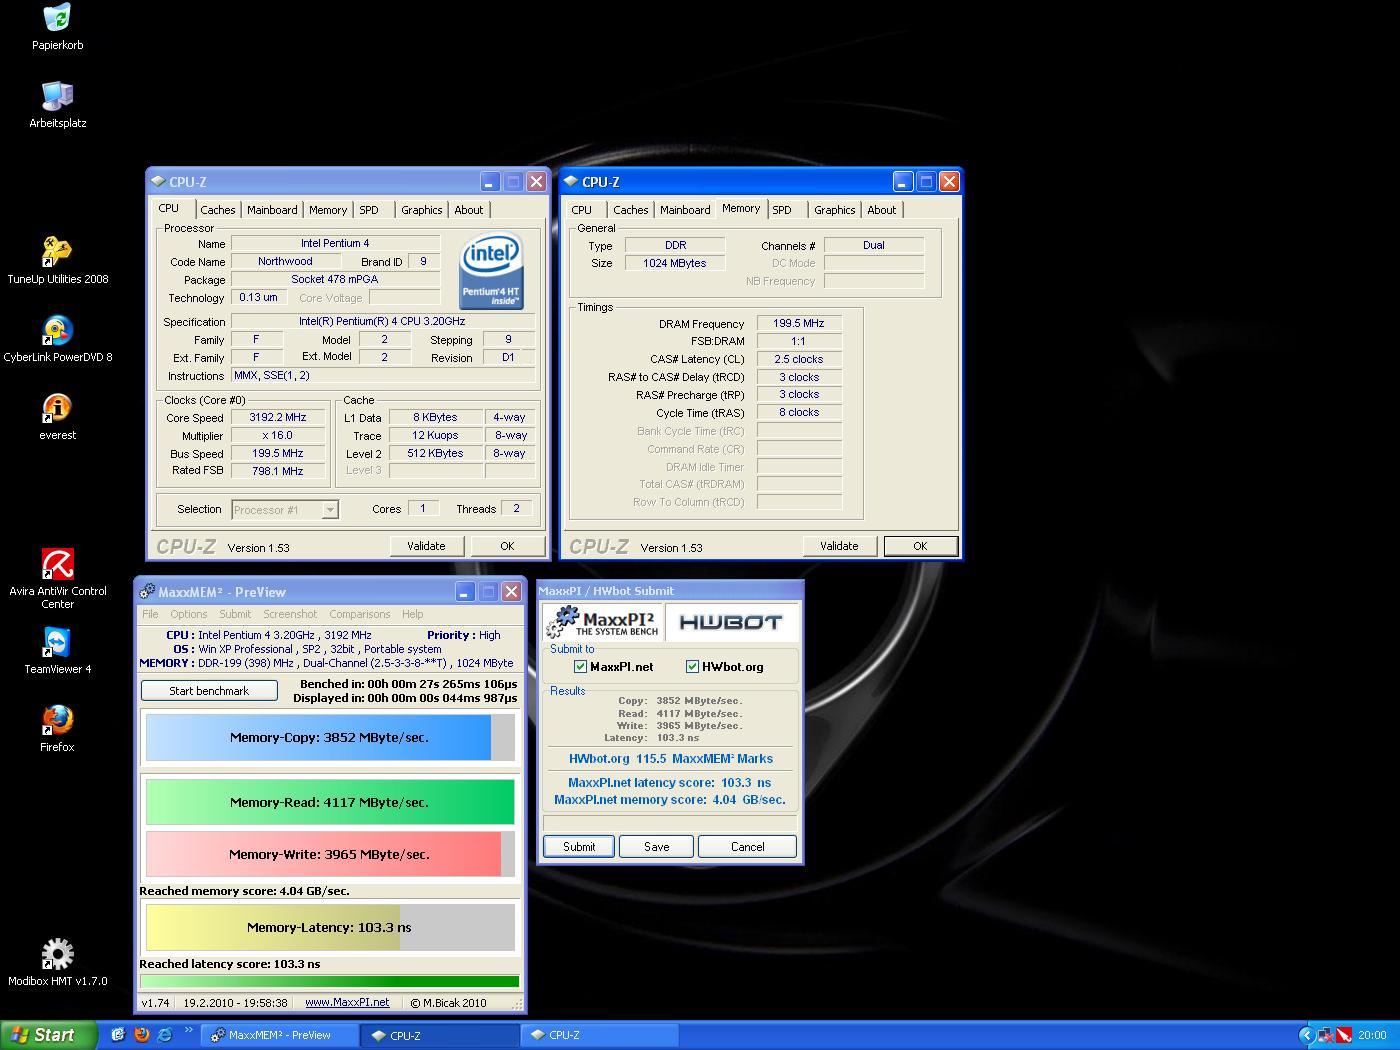This screenshot has width=1400, height=1050.
Task: Open the everest desktop shortcut
Action: 57,408
